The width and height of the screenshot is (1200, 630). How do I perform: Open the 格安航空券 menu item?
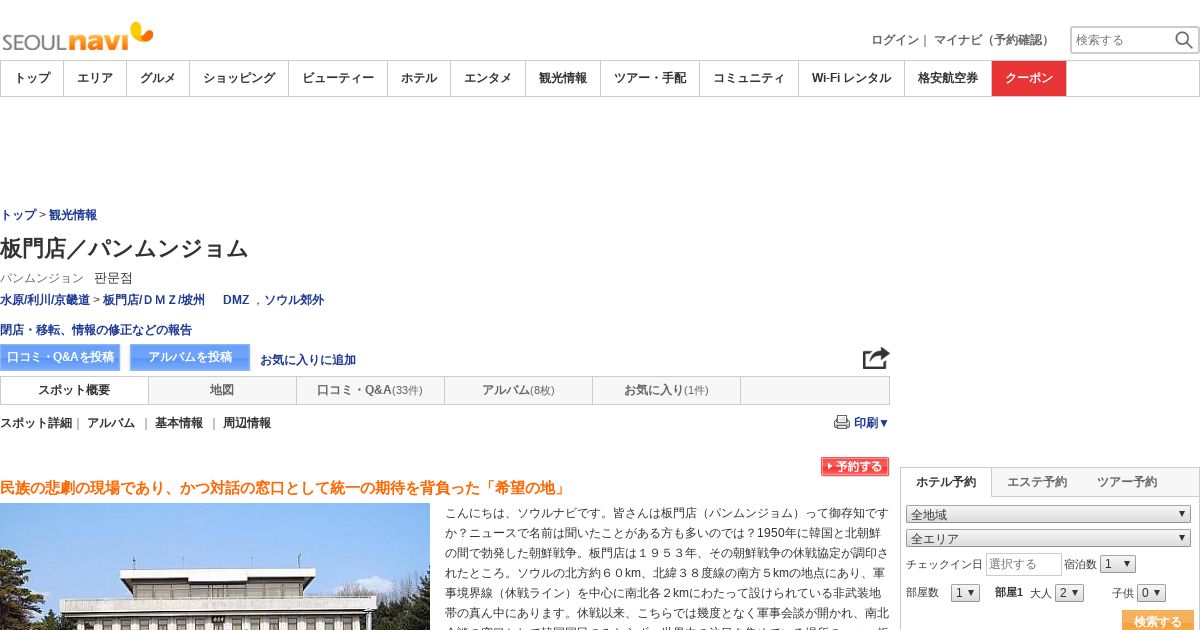click(948, 78)
